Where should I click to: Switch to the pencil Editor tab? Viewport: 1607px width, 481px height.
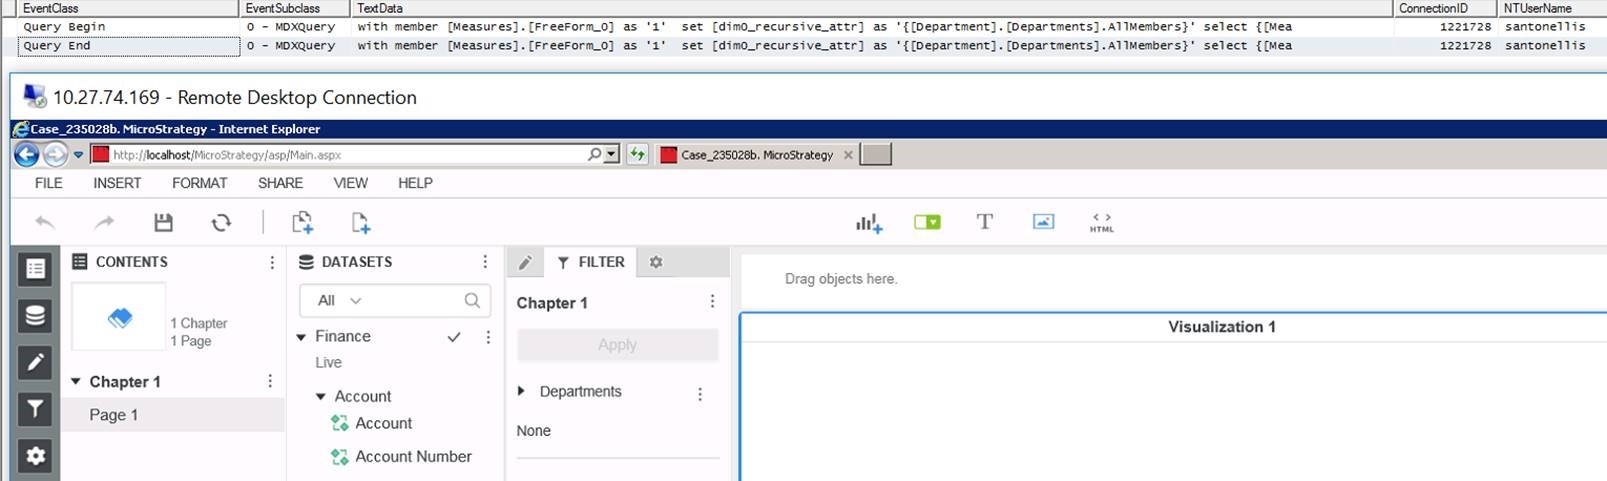coord(525,262)
